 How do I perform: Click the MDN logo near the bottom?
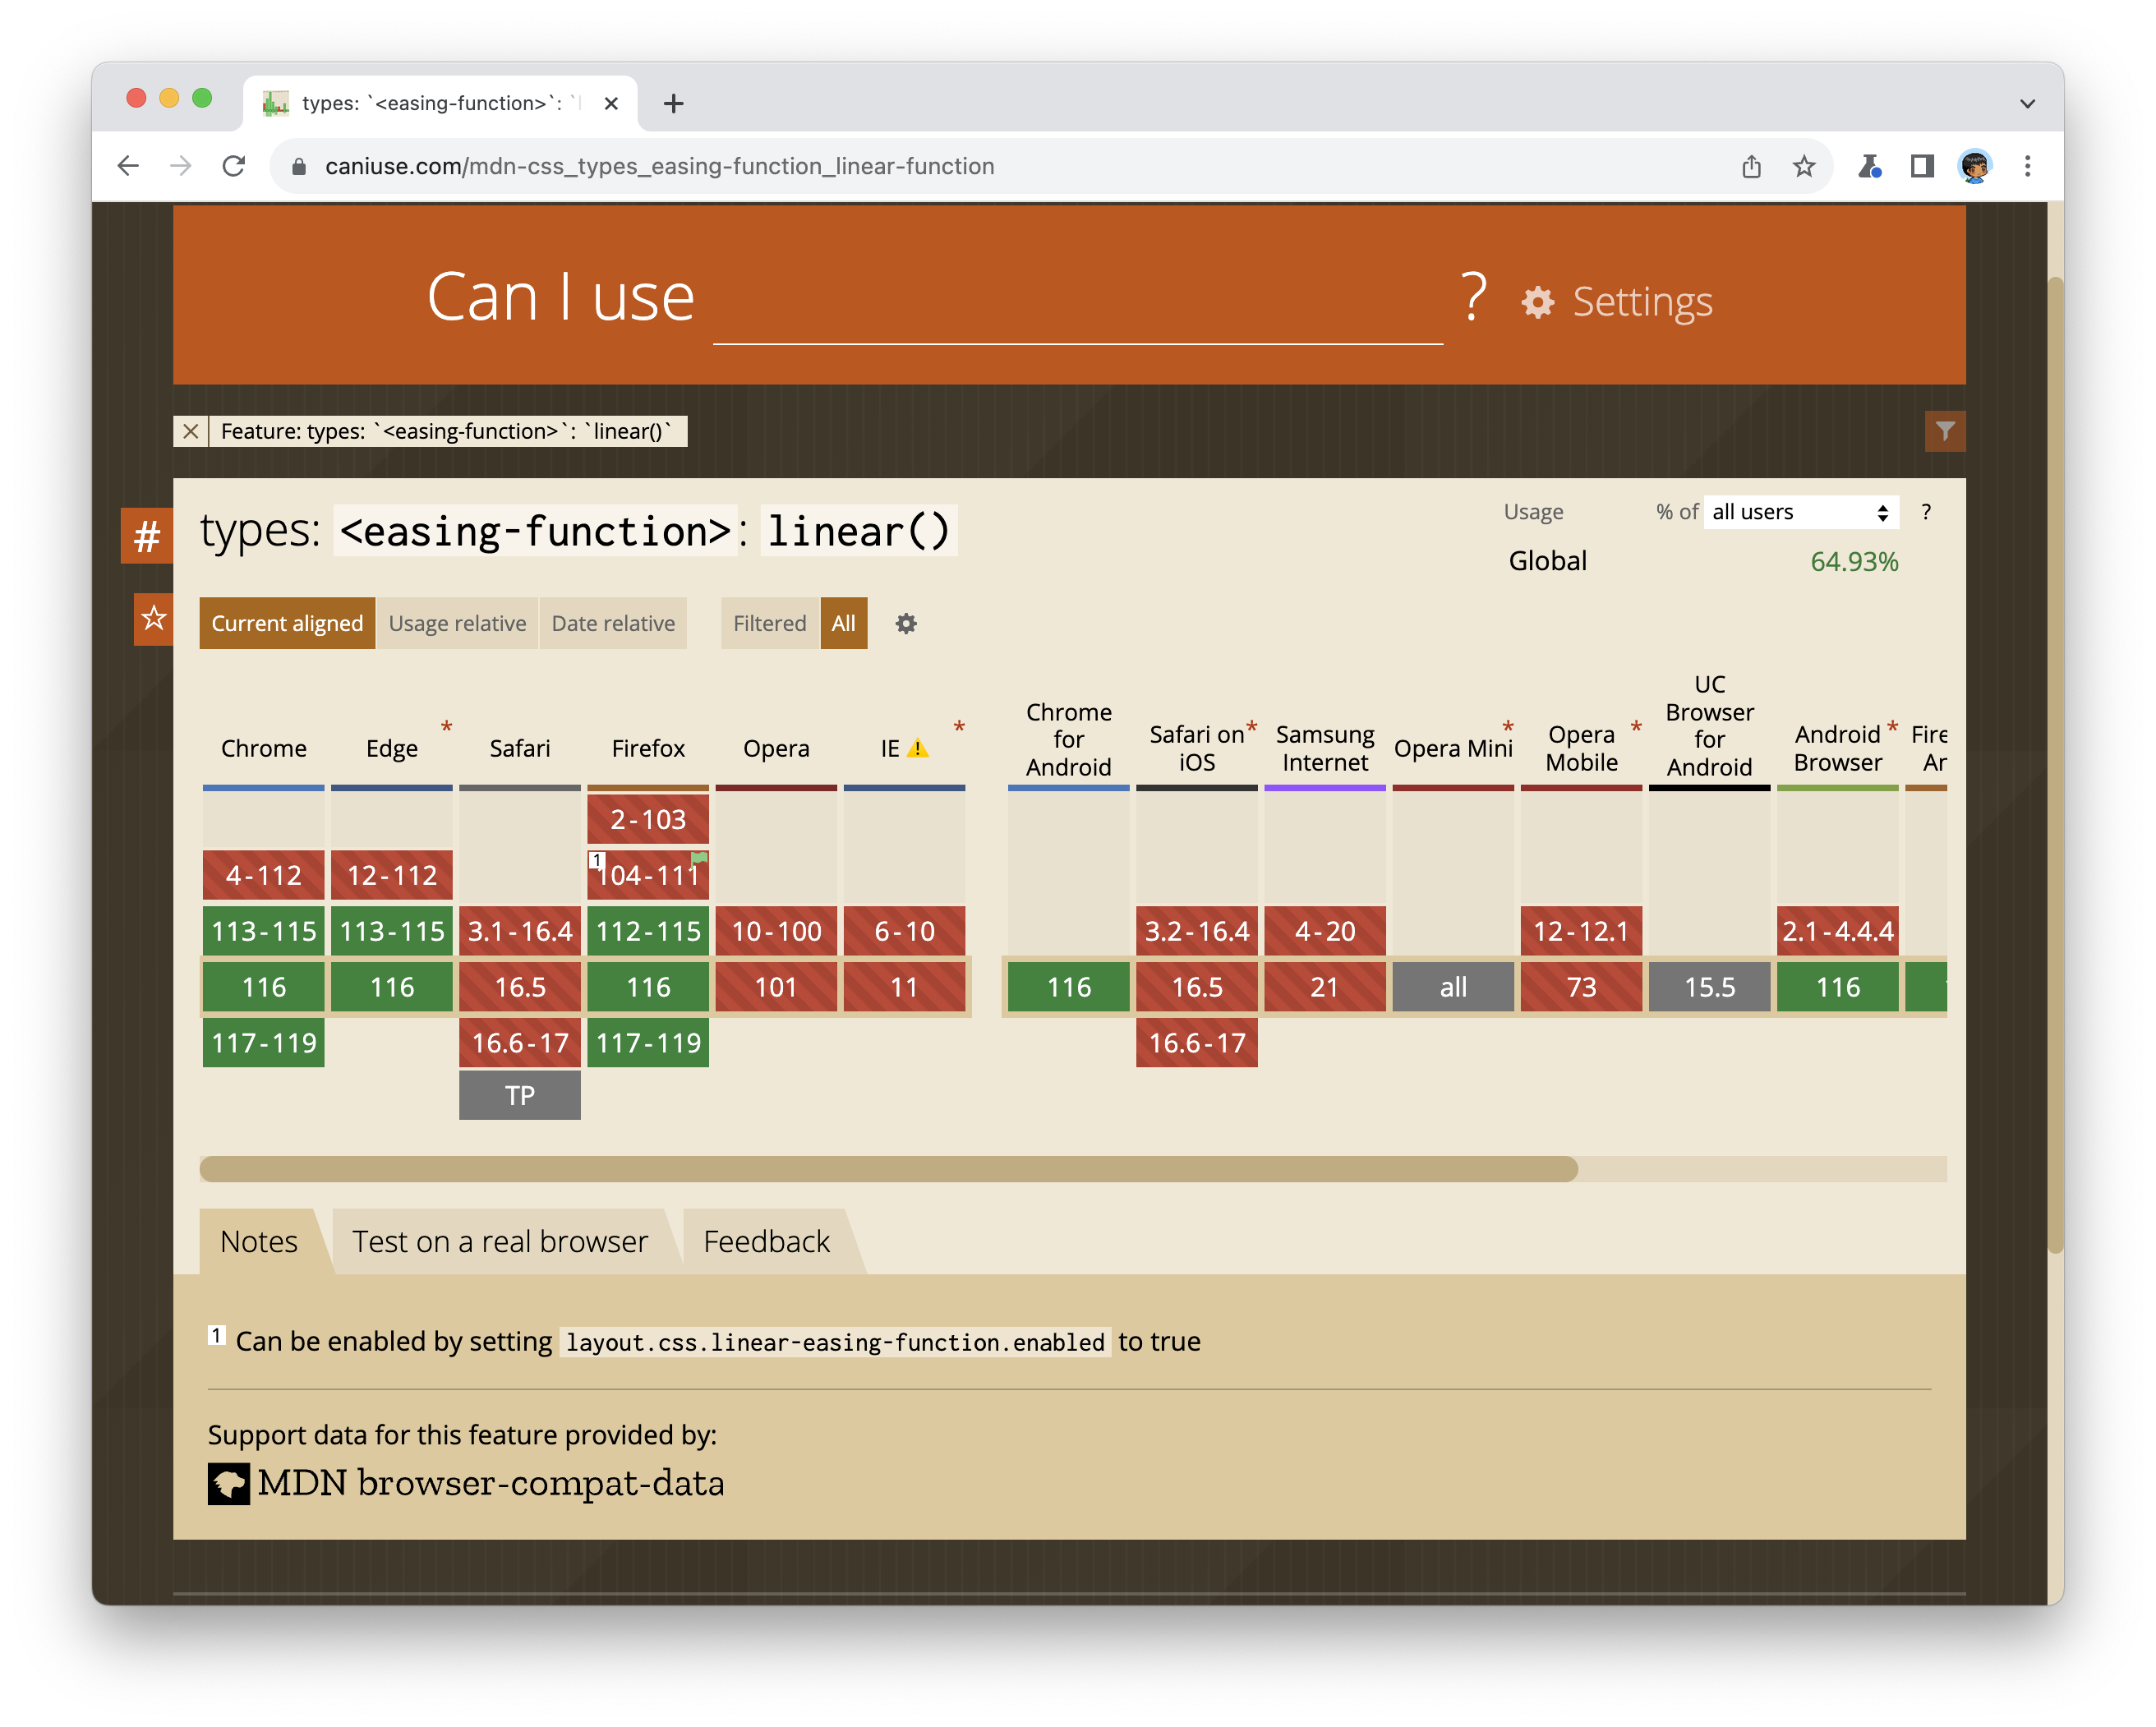click(229, 1484)
